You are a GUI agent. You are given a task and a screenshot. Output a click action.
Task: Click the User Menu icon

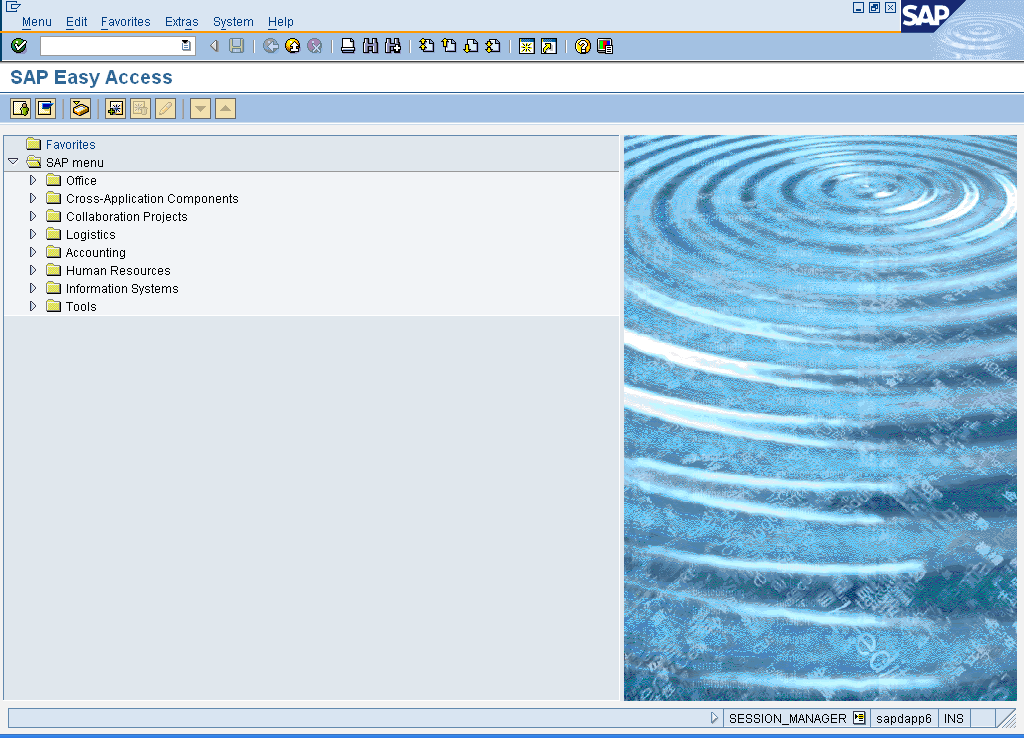[x=21, y=108]
